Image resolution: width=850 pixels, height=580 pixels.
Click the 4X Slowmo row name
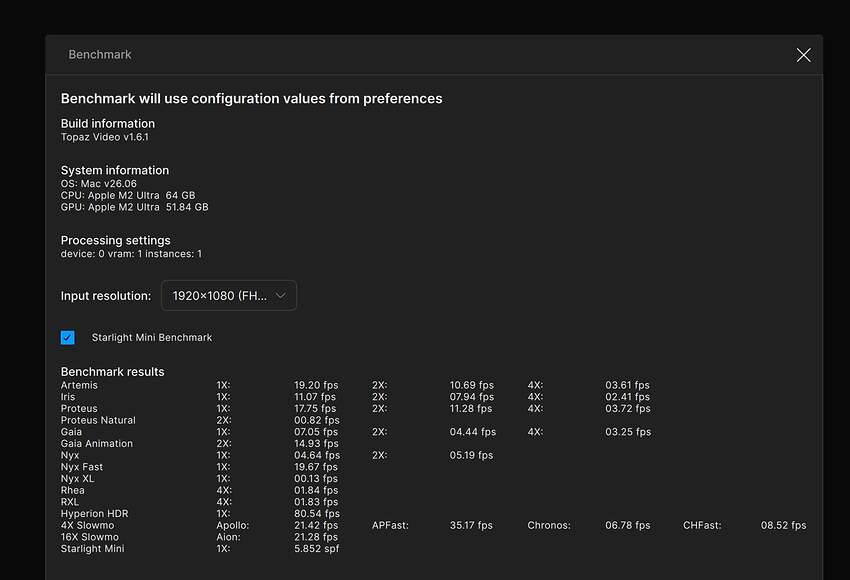tap(87, 525)
